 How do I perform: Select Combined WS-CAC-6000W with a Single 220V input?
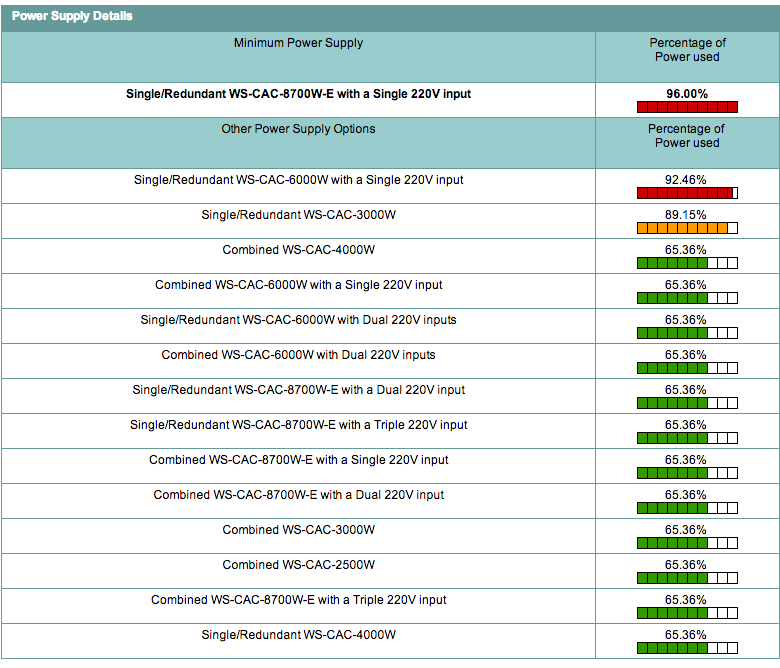click(x=298, y=285)
